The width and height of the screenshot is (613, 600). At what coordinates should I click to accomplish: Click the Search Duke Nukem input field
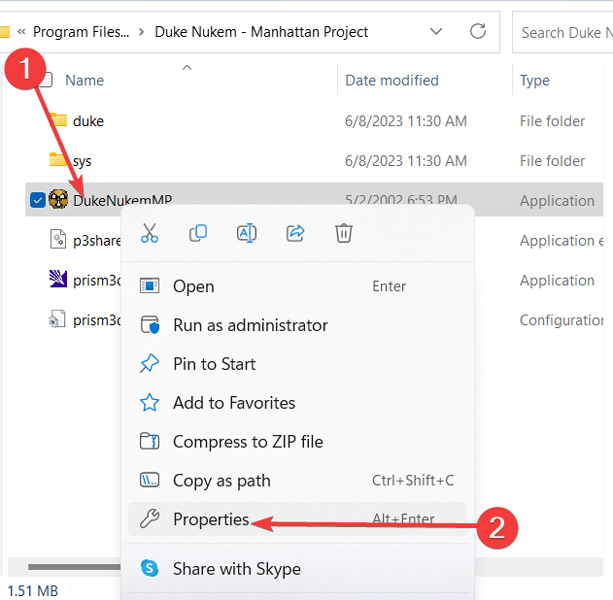pos(563,32)
